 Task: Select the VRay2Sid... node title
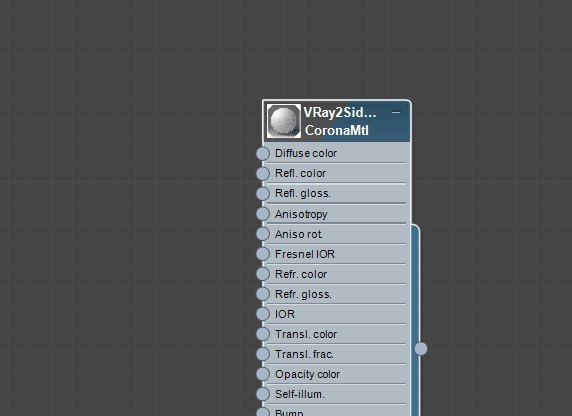pyautogui.click(x=340, y=112)
